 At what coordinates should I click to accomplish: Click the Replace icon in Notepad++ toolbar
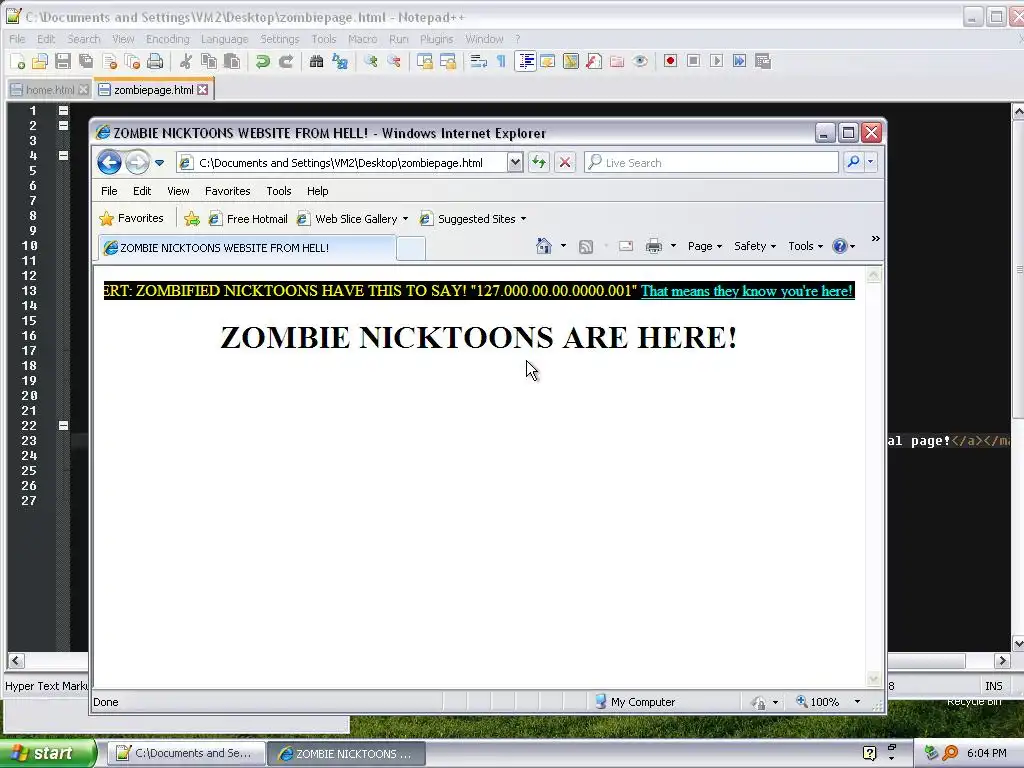(340, 61)
